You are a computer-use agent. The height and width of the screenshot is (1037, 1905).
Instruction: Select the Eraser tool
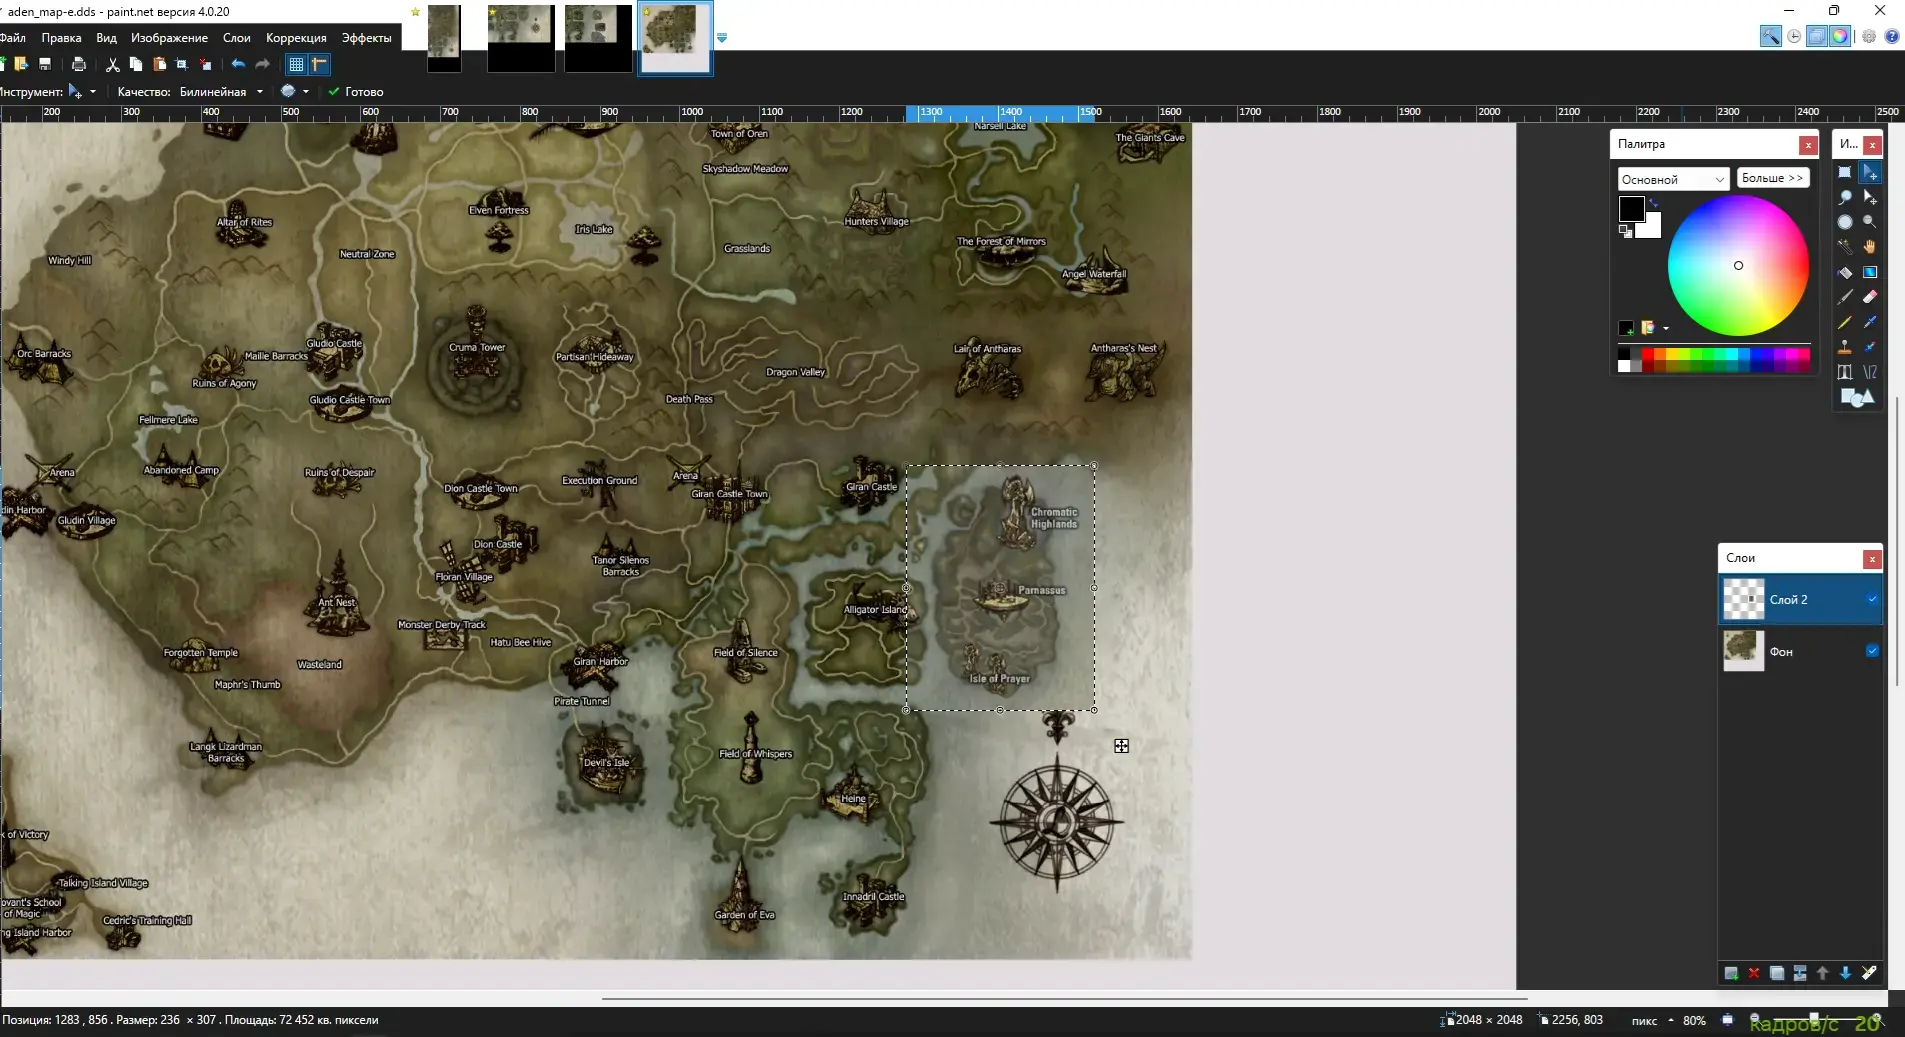tap(1870, 297)
